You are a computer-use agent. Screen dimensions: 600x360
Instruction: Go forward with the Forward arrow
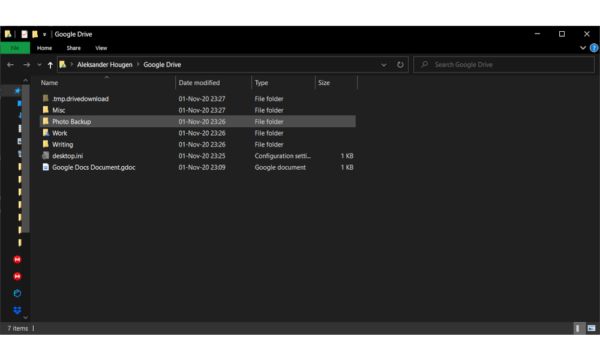[x=26, y=65]
